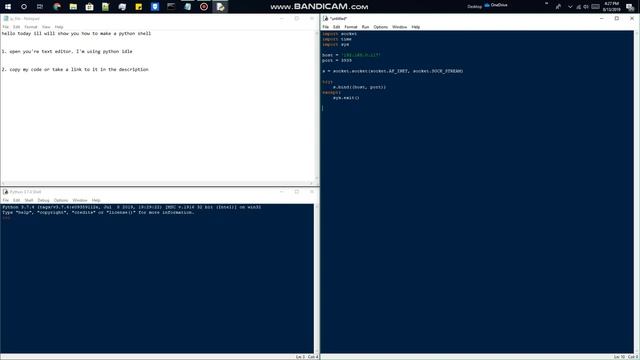
Task: Open View menu in Notepad
Action: pyautogui.click(x=46, y=27)
